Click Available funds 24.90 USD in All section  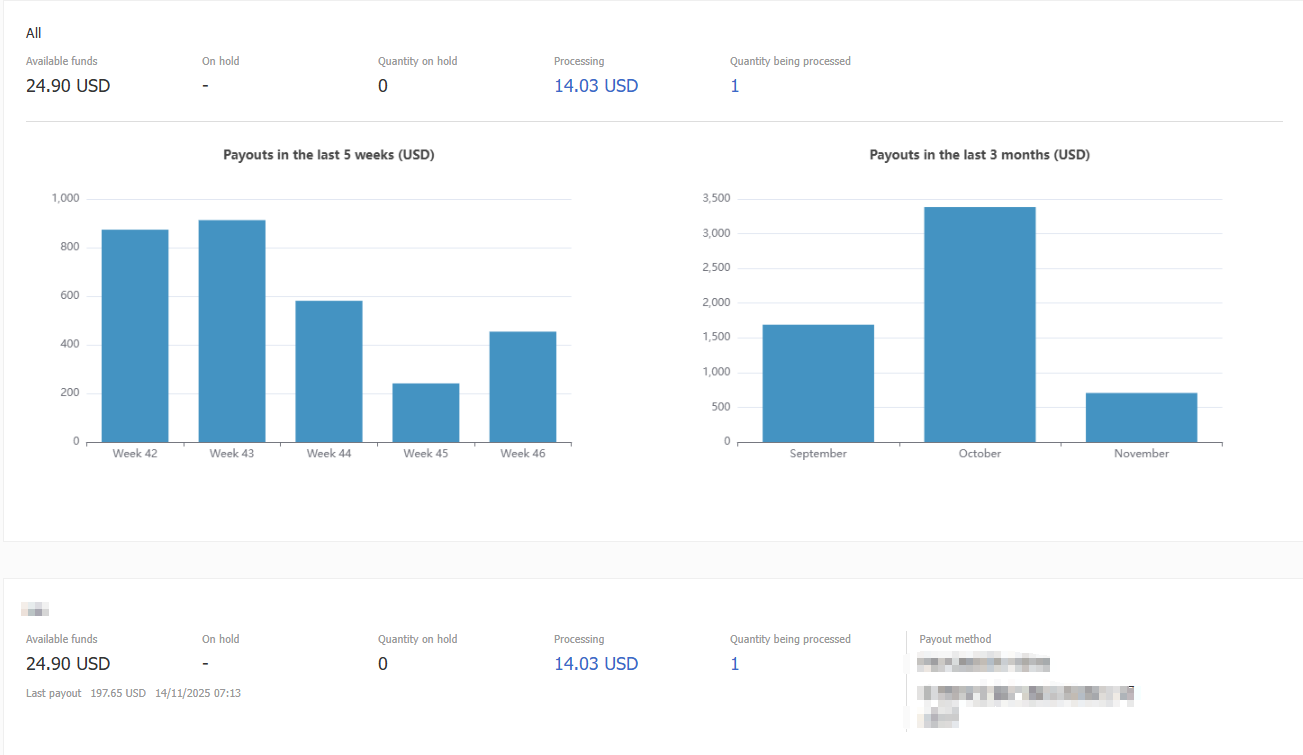tap(68, 86)
